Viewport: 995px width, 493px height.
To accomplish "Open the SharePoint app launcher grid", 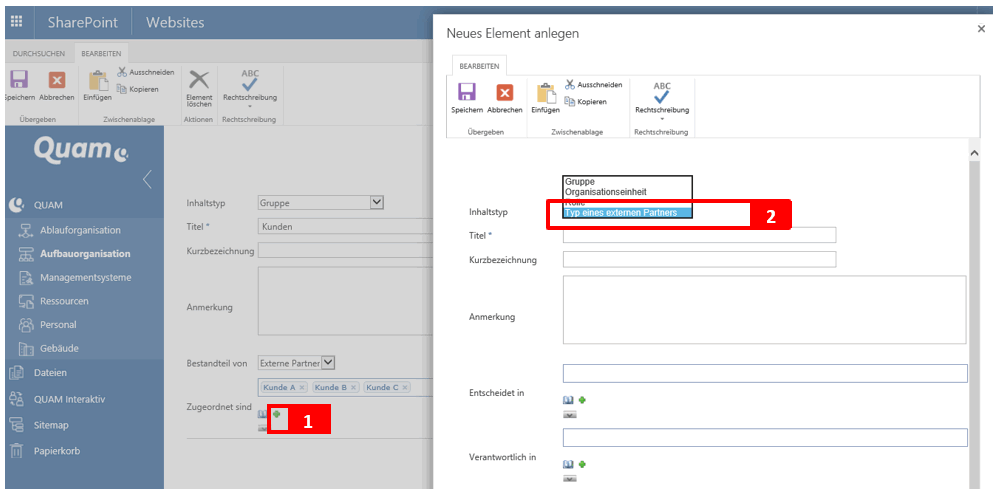I will click(x=16, y=21).
